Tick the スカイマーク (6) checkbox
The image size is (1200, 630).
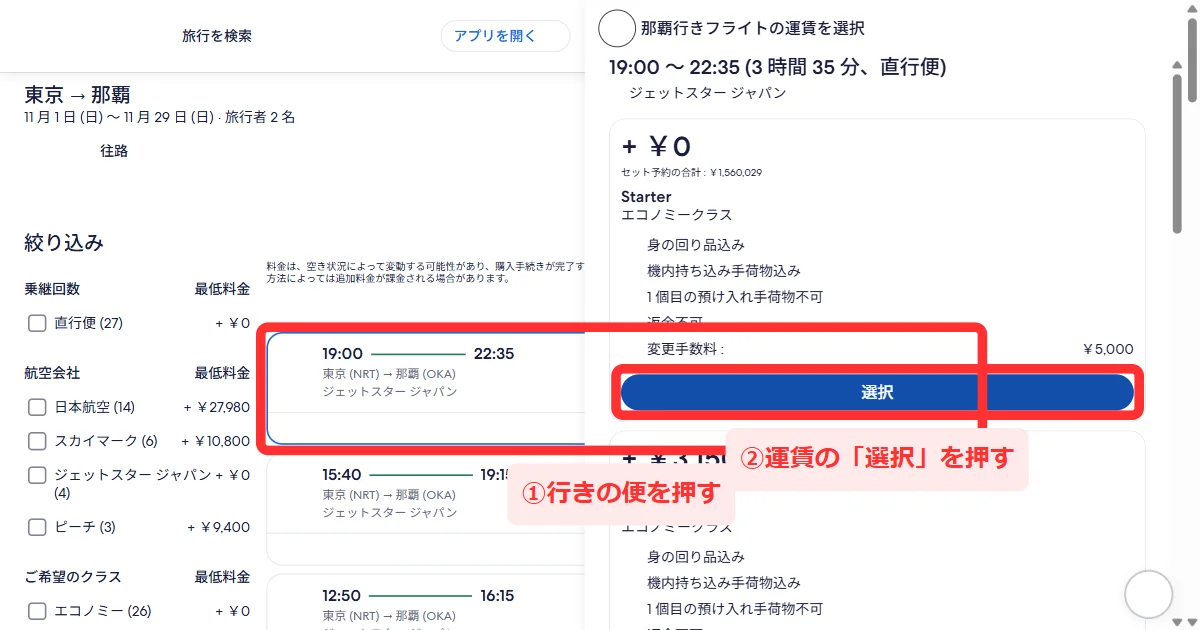37,441
